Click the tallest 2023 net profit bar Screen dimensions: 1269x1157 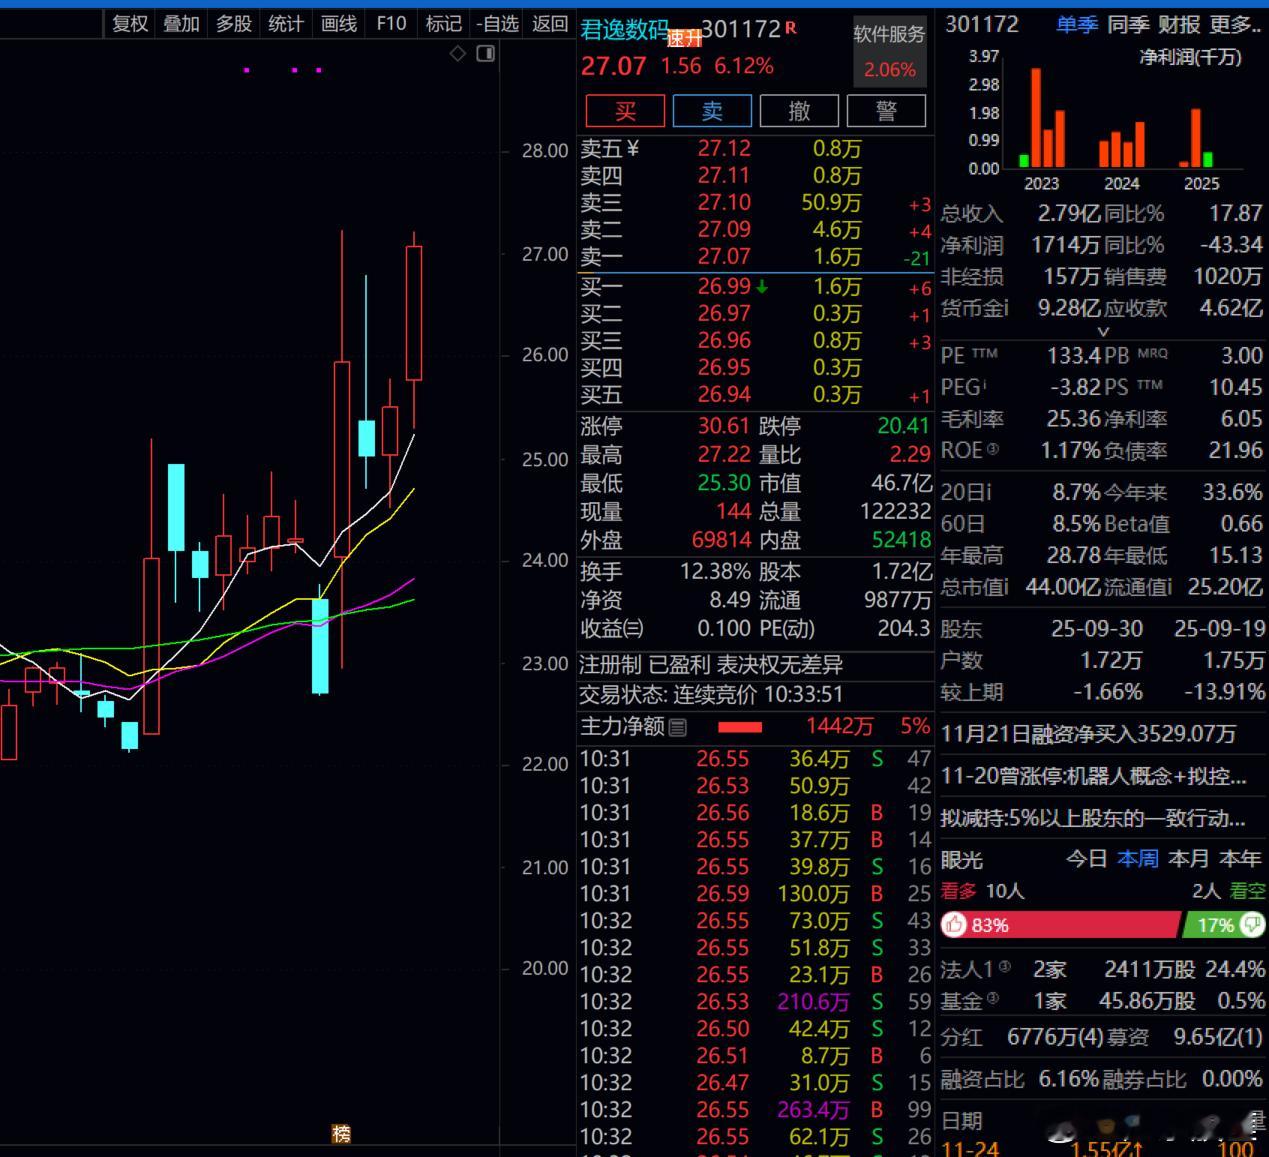1036,118
